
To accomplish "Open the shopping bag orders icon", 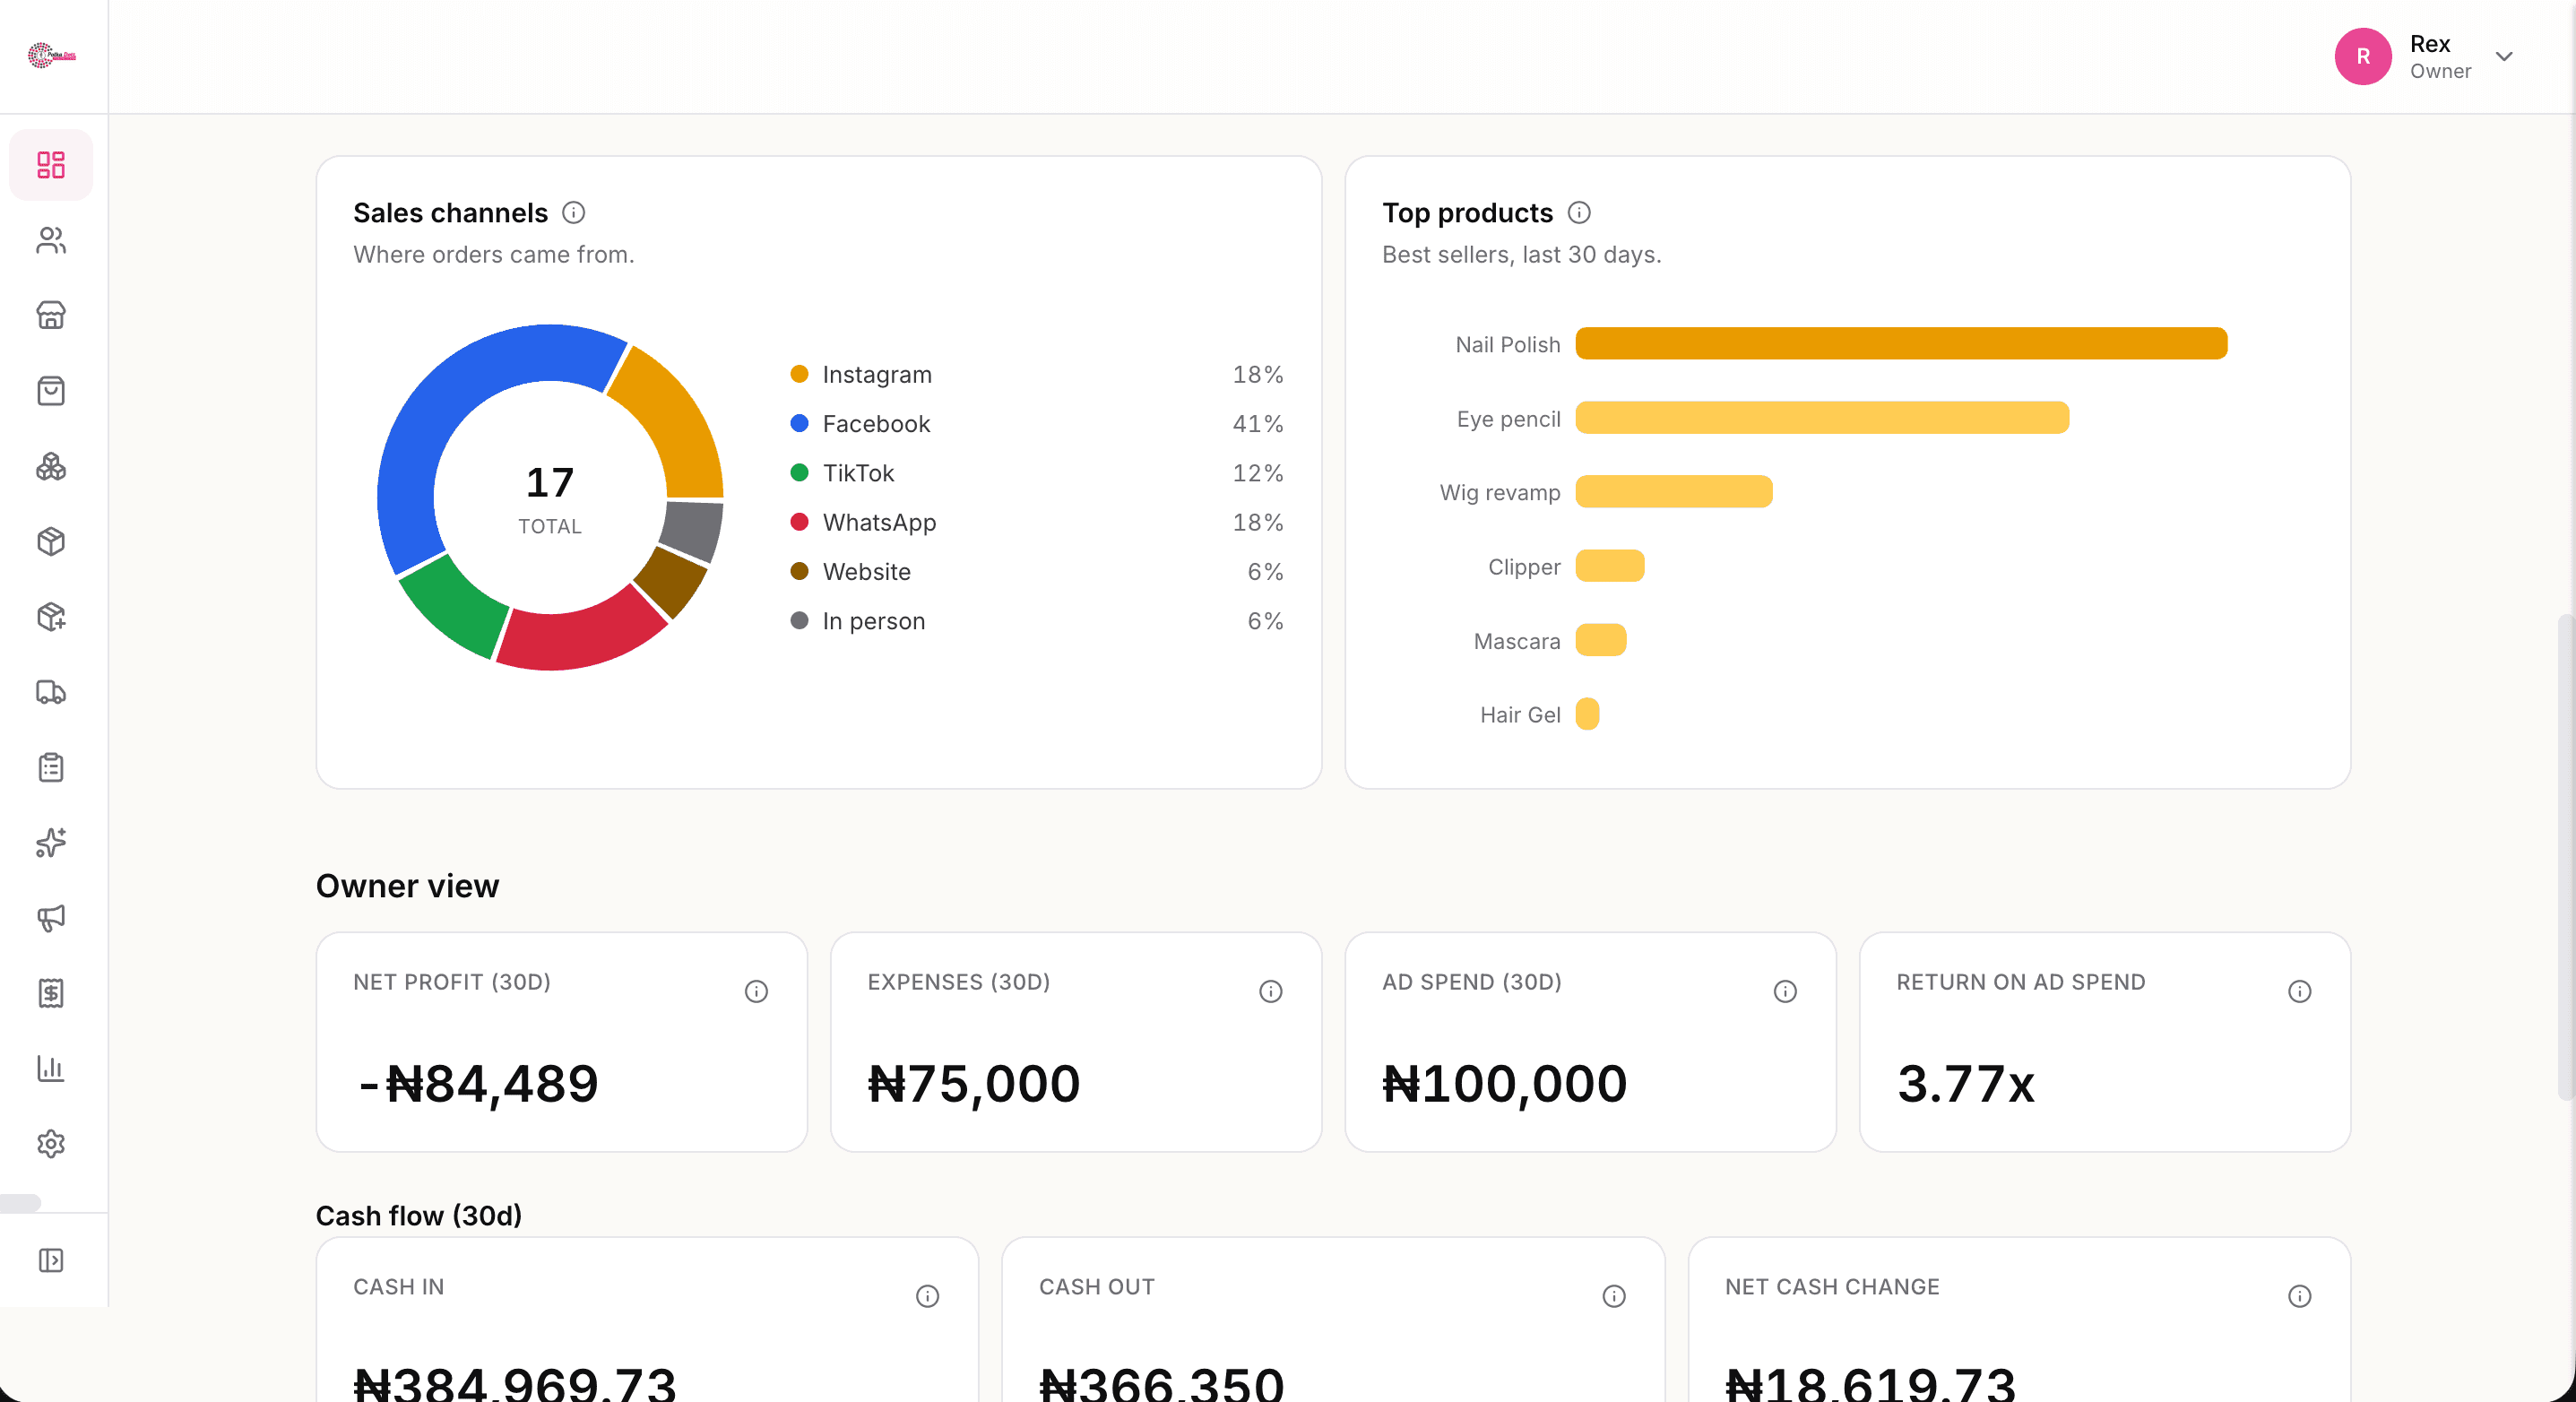I will 51,391.
